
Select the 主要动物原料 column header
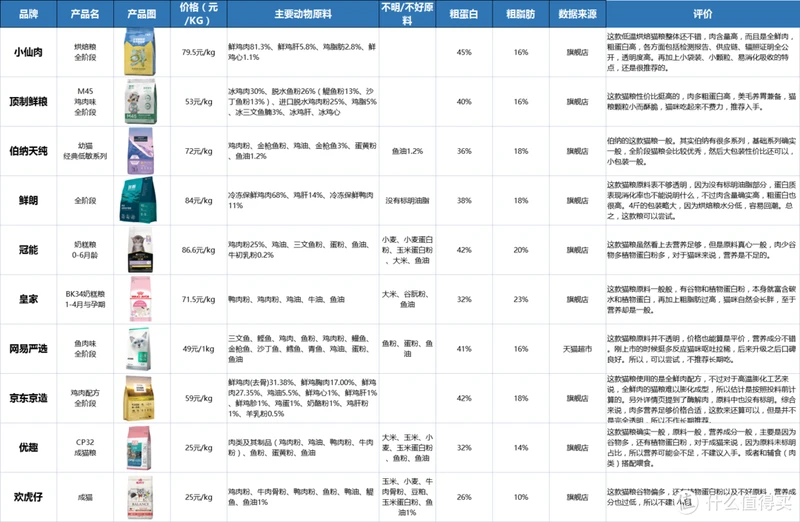coord(303,14)
